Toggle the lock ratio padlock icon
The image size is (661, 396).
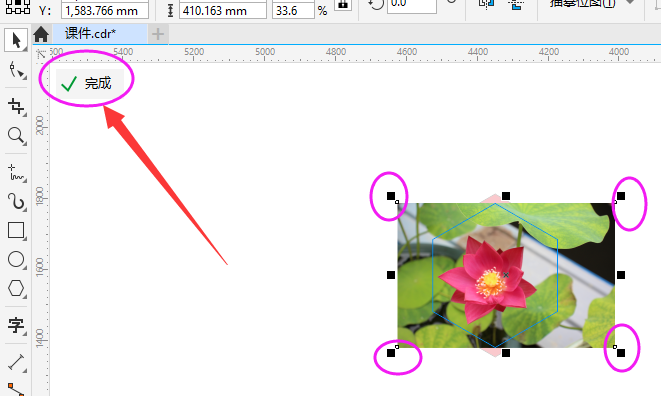343,5
